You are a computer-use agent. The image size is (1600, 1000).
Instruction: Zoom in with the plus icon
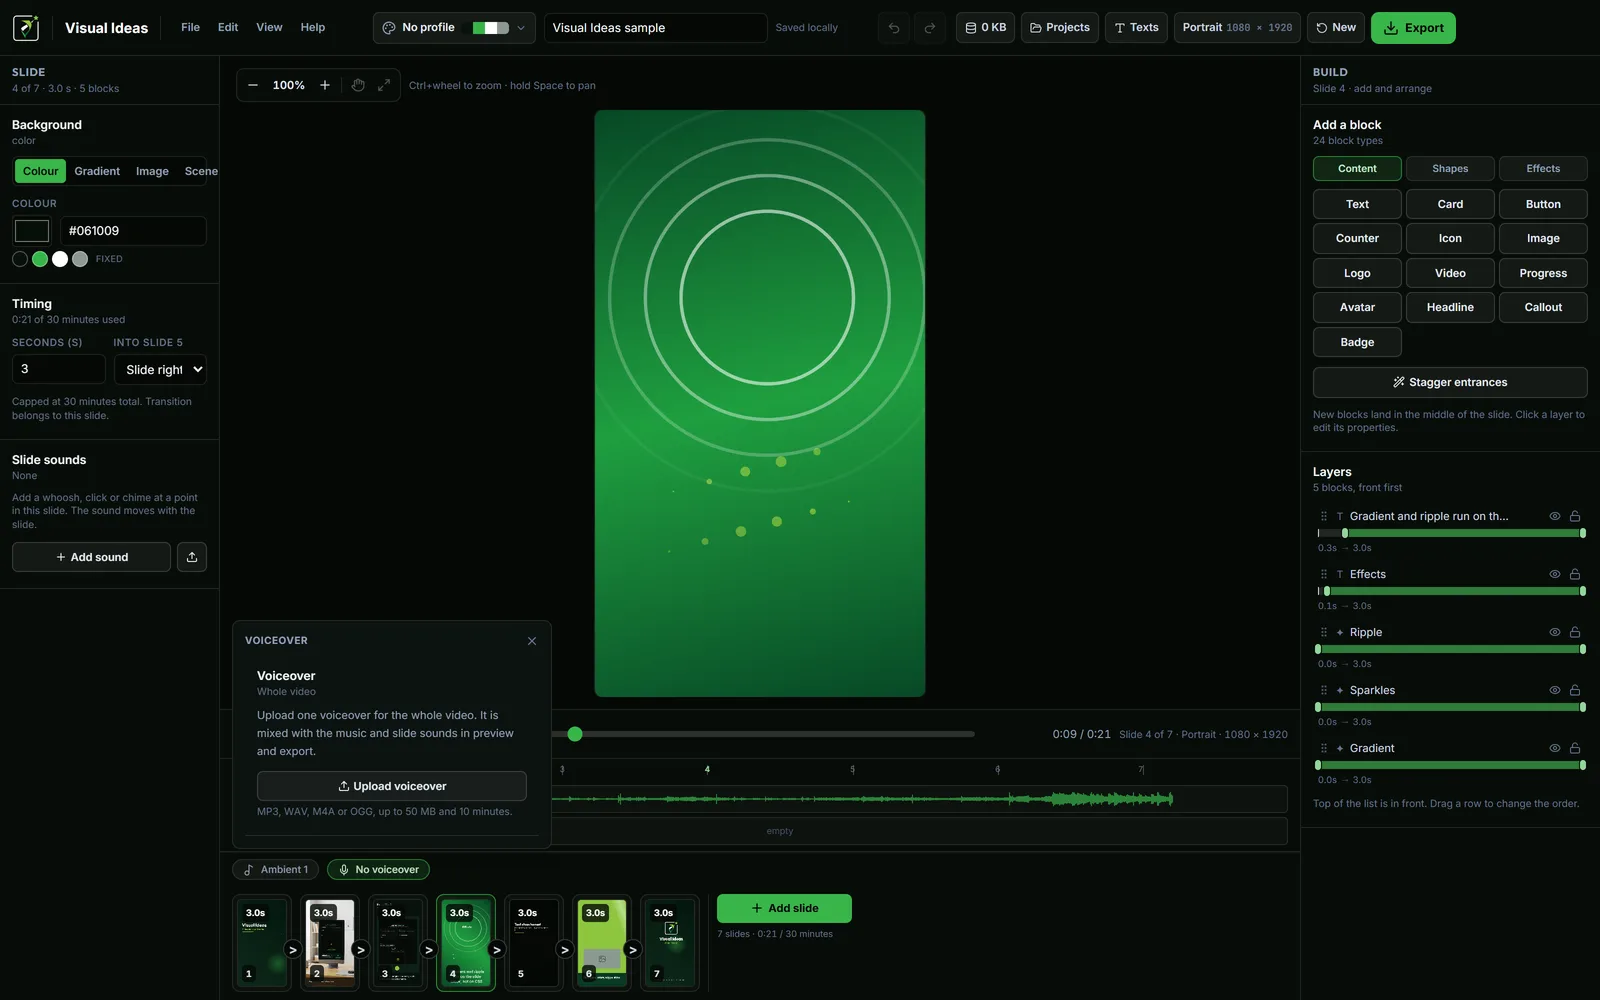325,85
